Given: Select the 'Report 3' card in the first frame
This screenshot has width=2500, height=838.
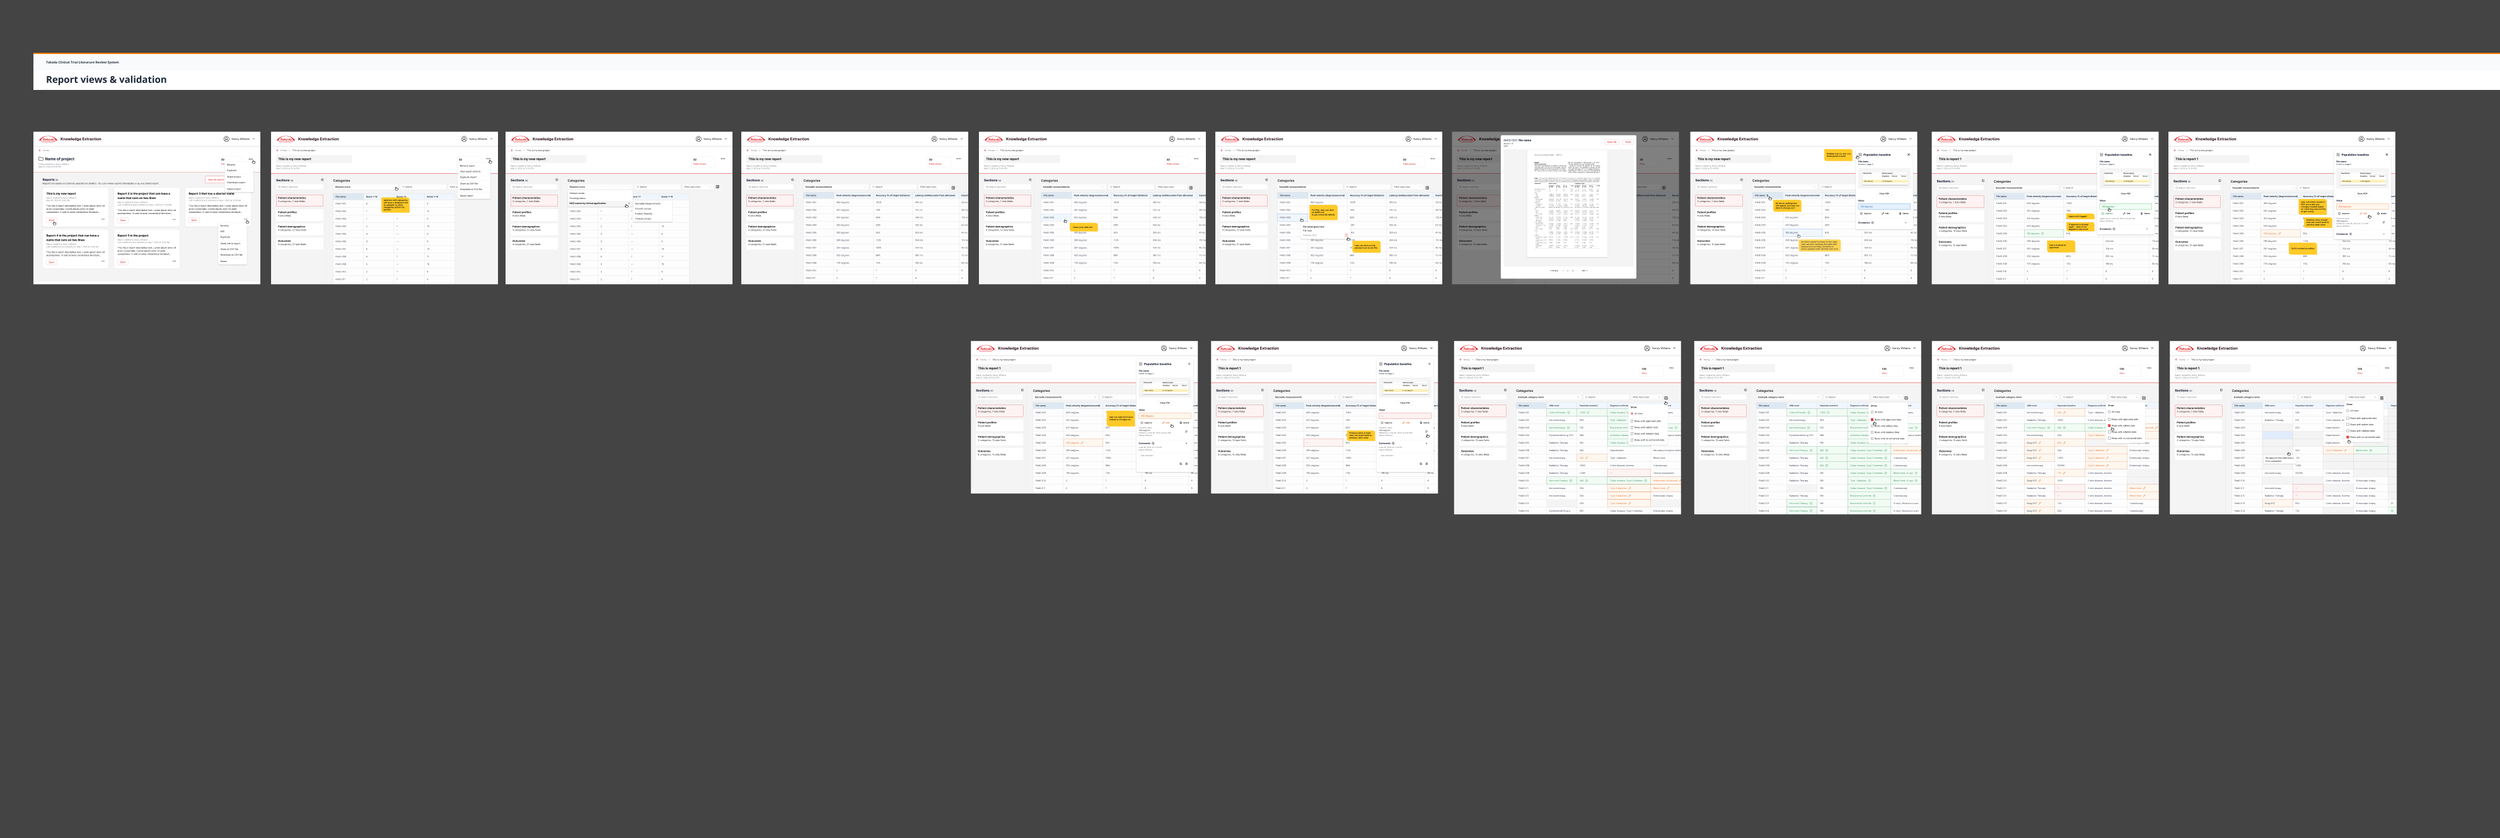Looking at the screenshot, I should pos(218,207).
